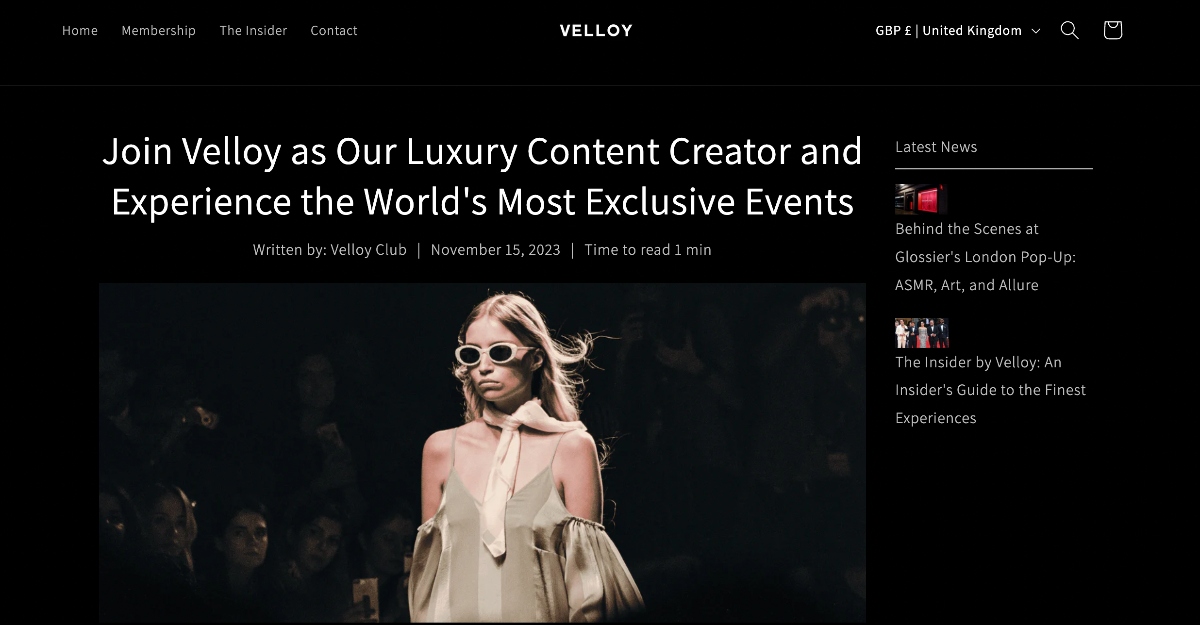
Task: Click the runway model hero image
Action: 482,453
